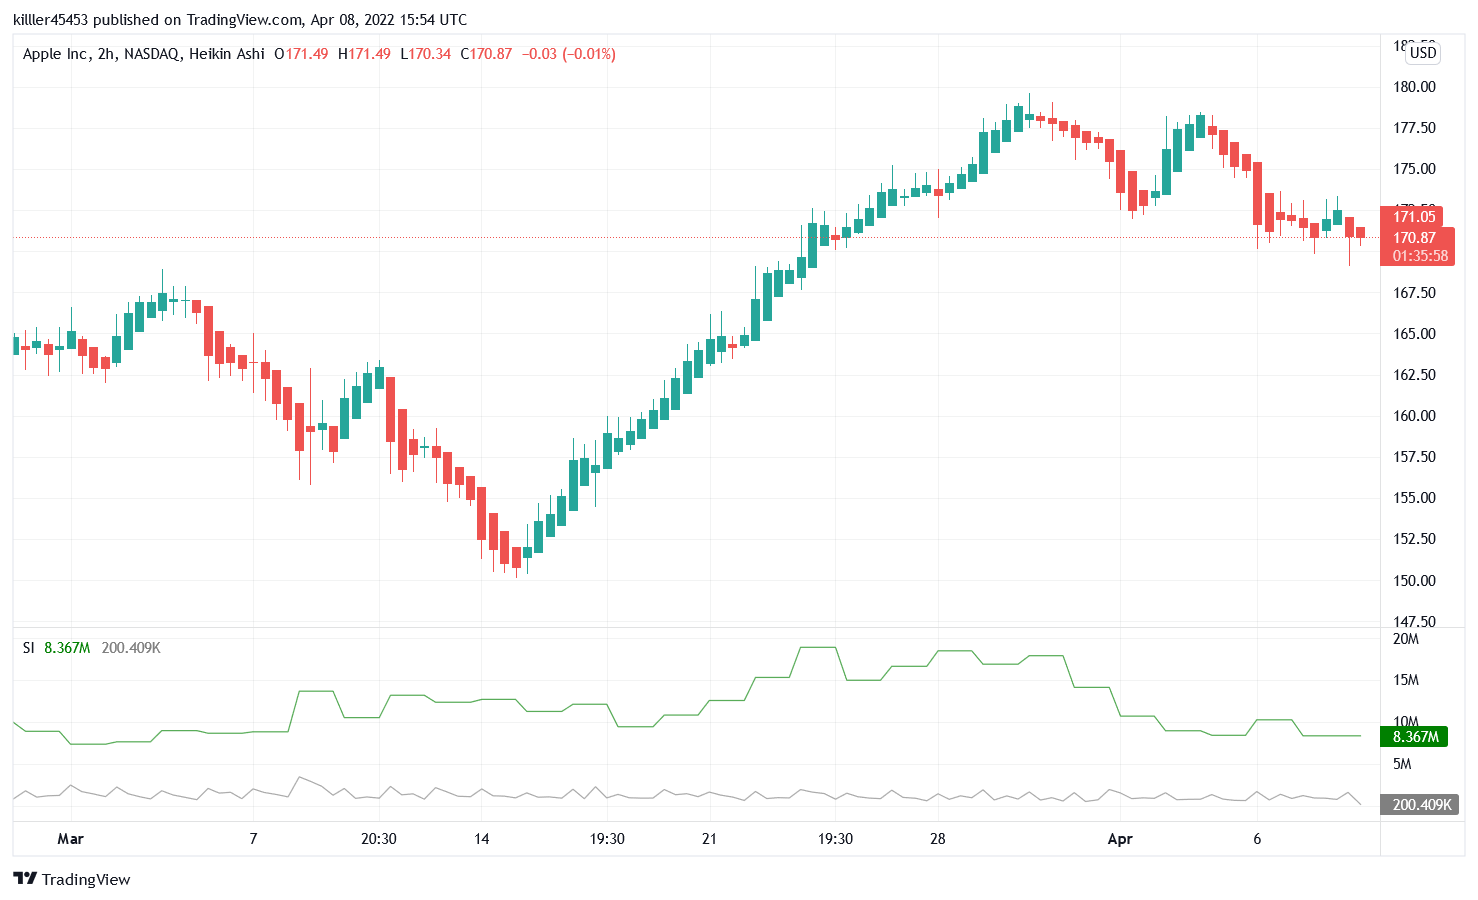Click the close value C170.87
This screenshot has width=1478, height=900.
tap(486, 54)
